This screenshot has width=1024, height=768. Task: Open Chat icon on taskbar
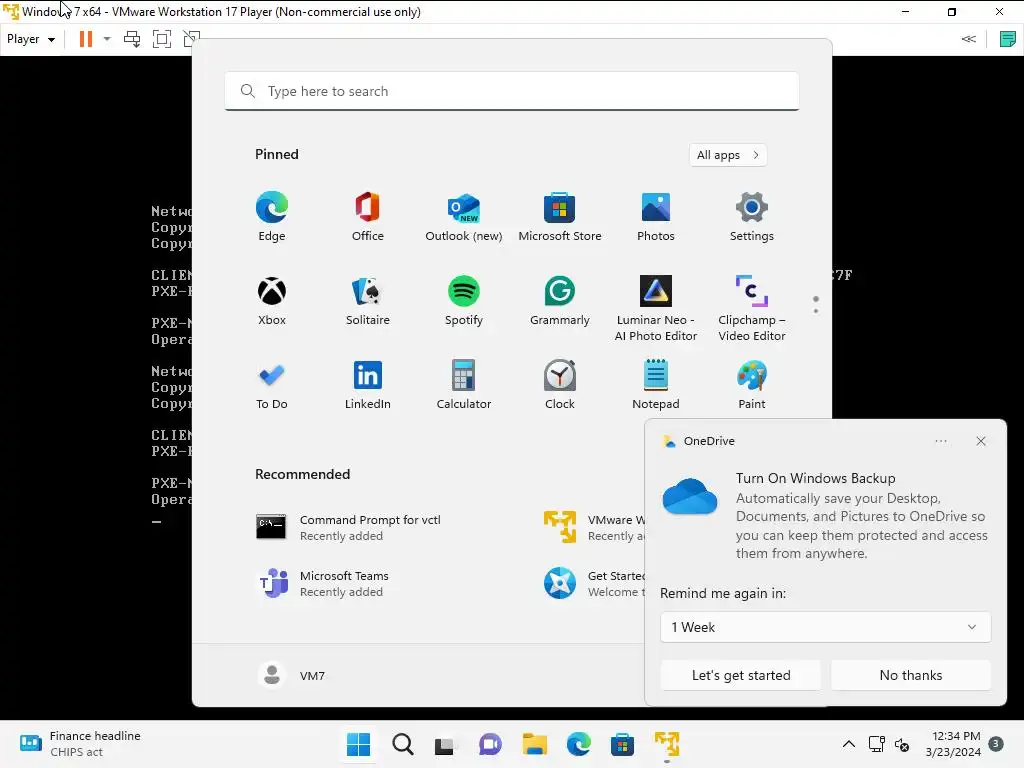click(x=490, y=744)
